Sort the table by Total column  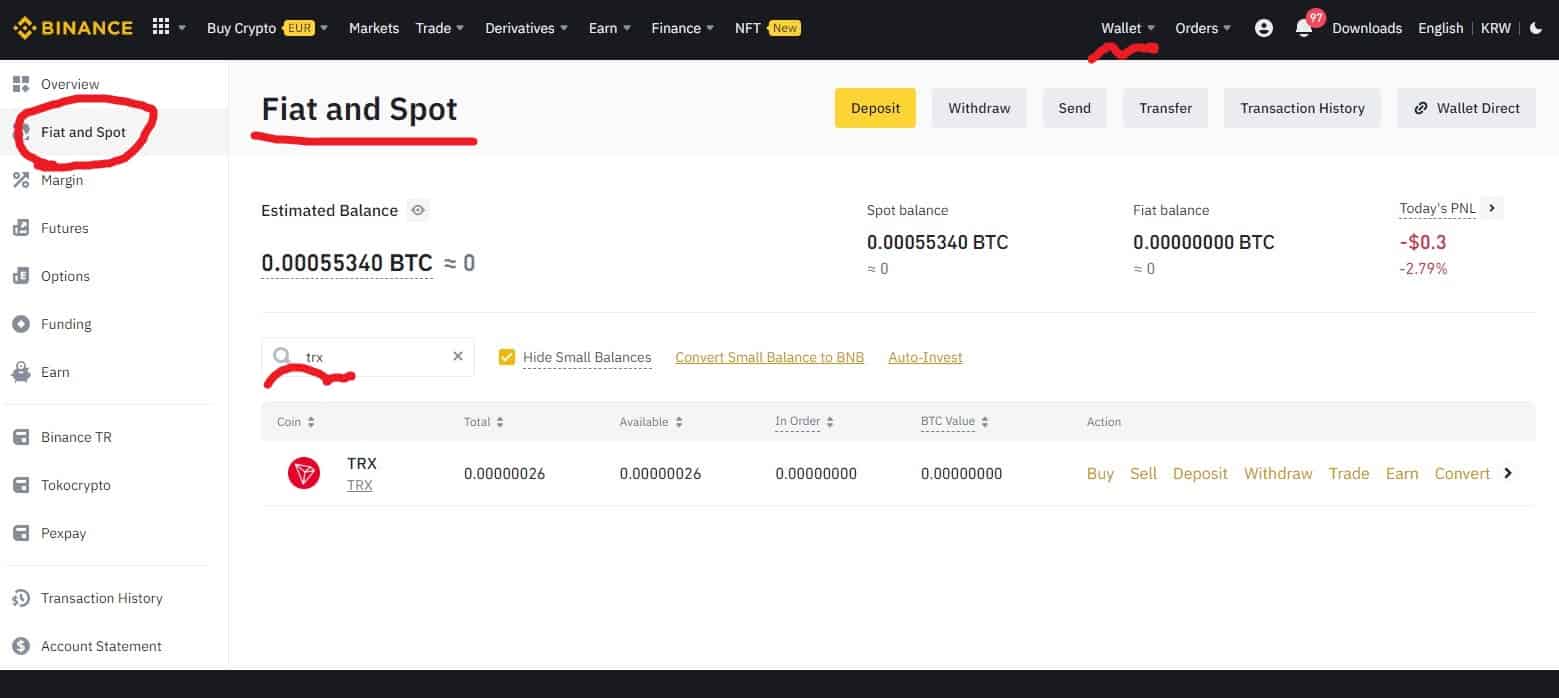click(483, 422)
